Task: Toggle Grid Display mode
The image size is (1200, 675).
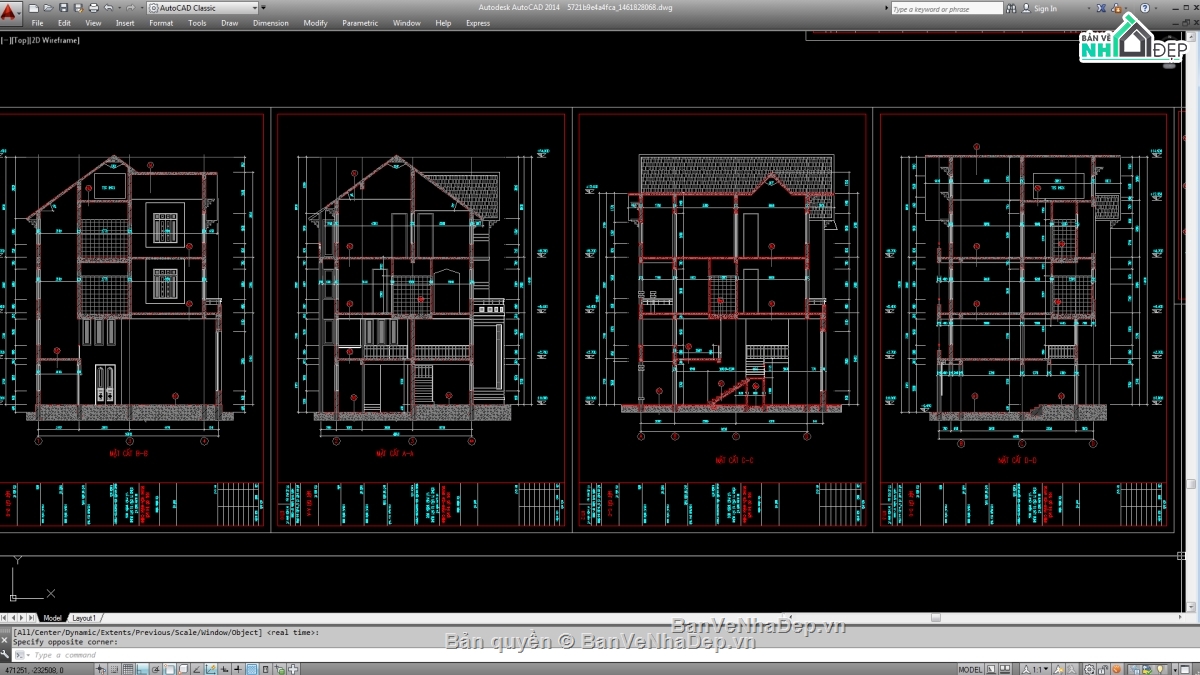Action: tap(128, 668)
